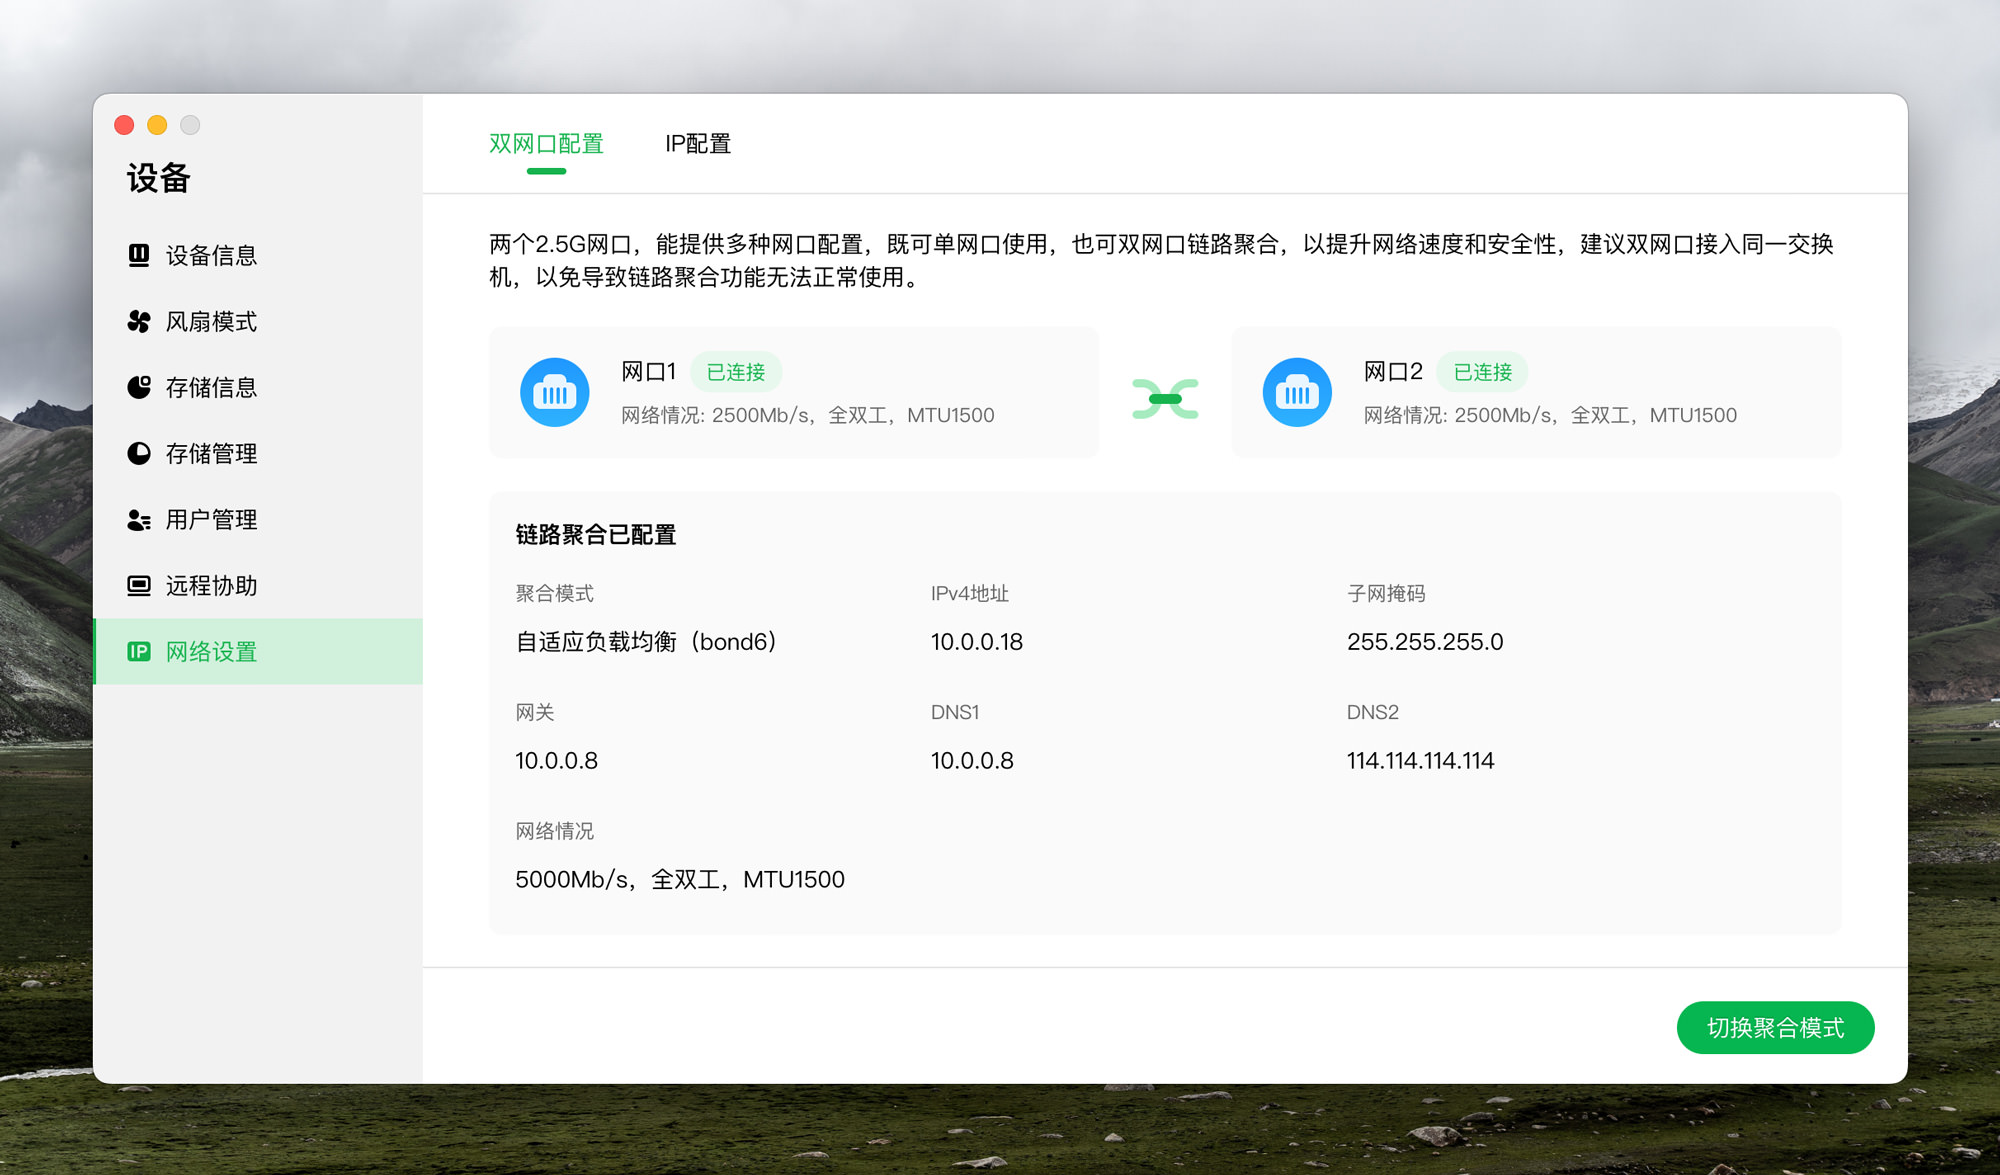Screen dimensions: 2000x1175
Task: Click the storage management icon
Action: [x=139, y=453]
